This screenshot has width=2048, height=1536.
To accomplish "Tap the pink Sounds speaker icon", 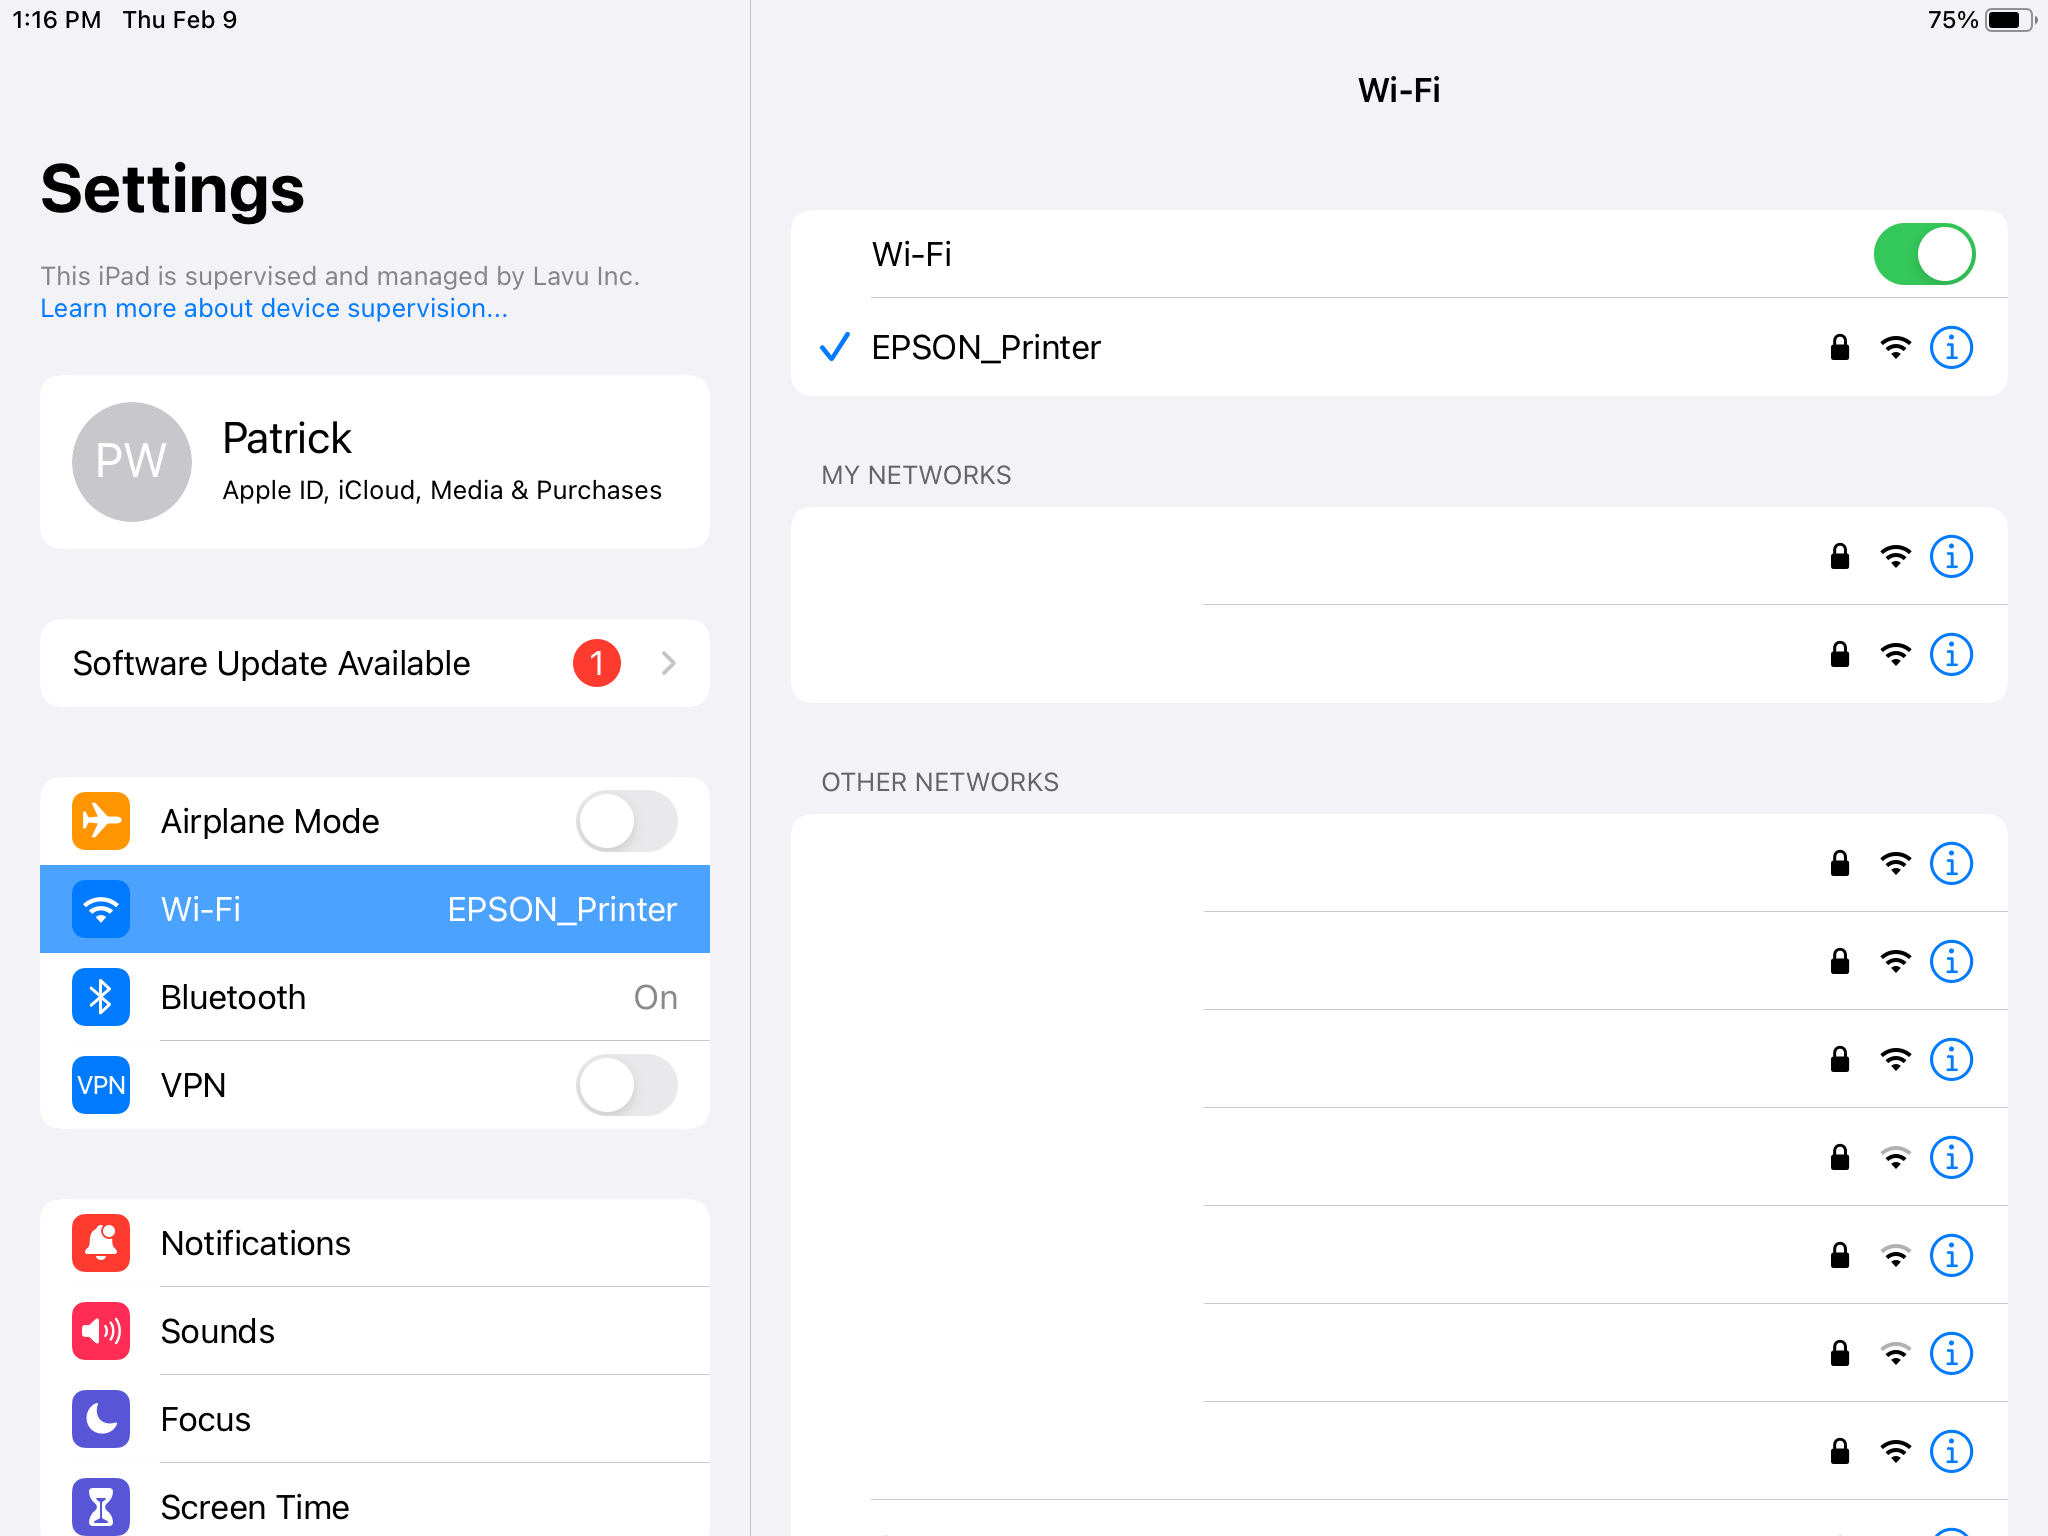I will [x=101, y=1331].
